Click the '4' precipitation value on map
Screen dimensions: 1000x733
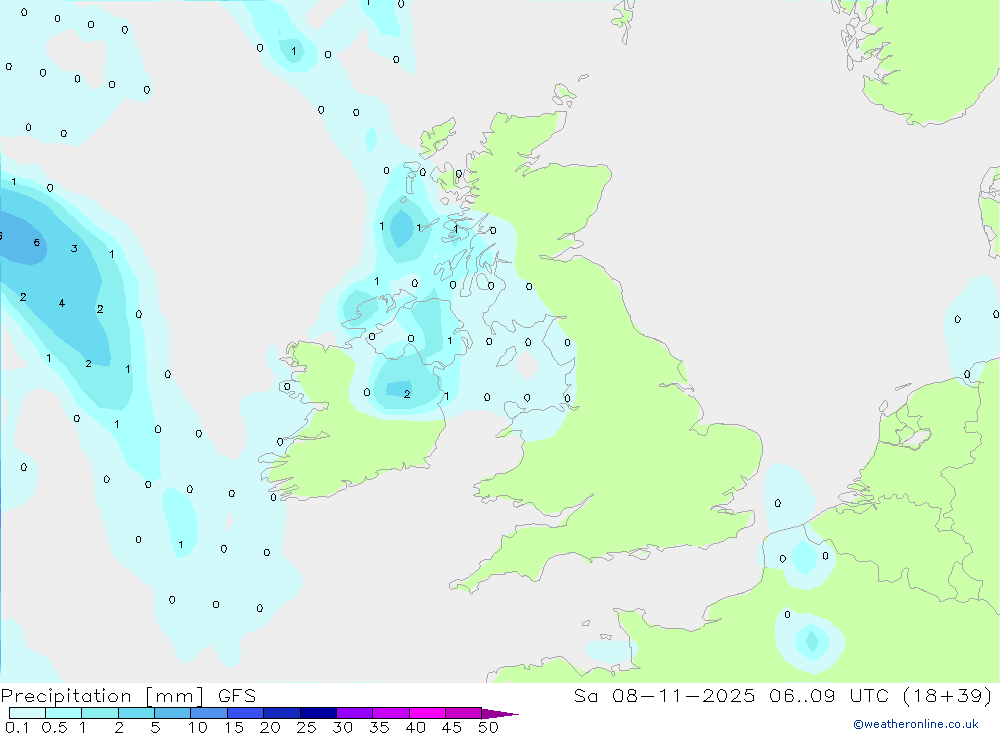62,303
